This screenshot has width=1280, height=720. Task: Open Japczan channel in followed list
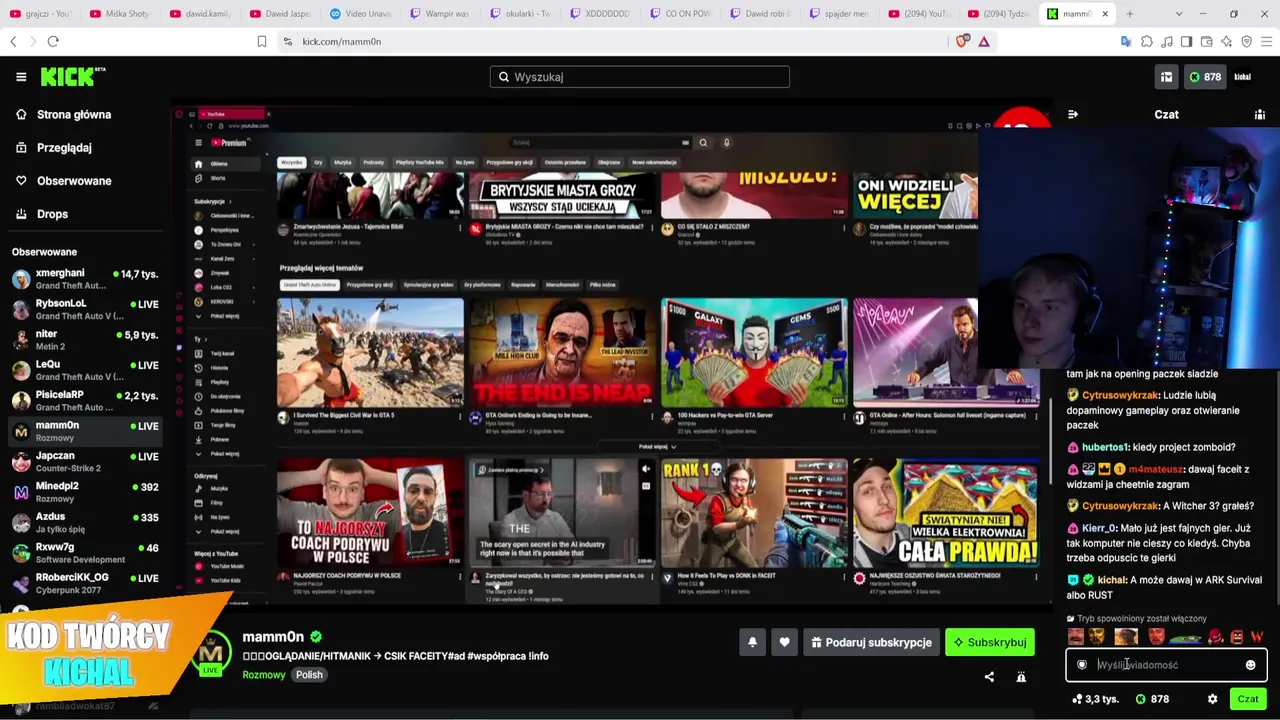coord(85,462)
